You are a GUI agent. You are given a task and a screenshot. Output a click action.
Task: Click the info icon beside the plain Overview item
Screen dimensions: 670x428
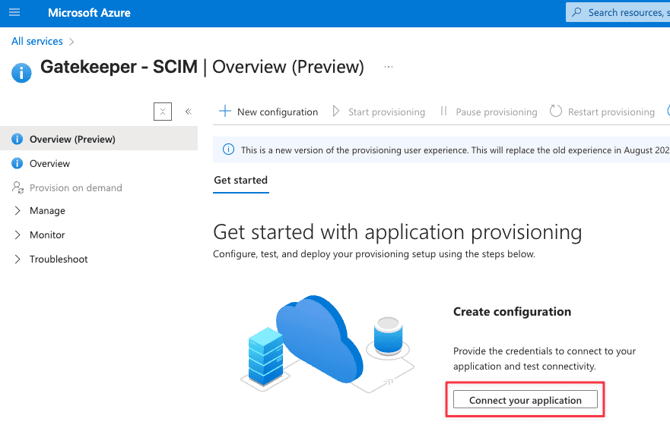coord(17,163)
